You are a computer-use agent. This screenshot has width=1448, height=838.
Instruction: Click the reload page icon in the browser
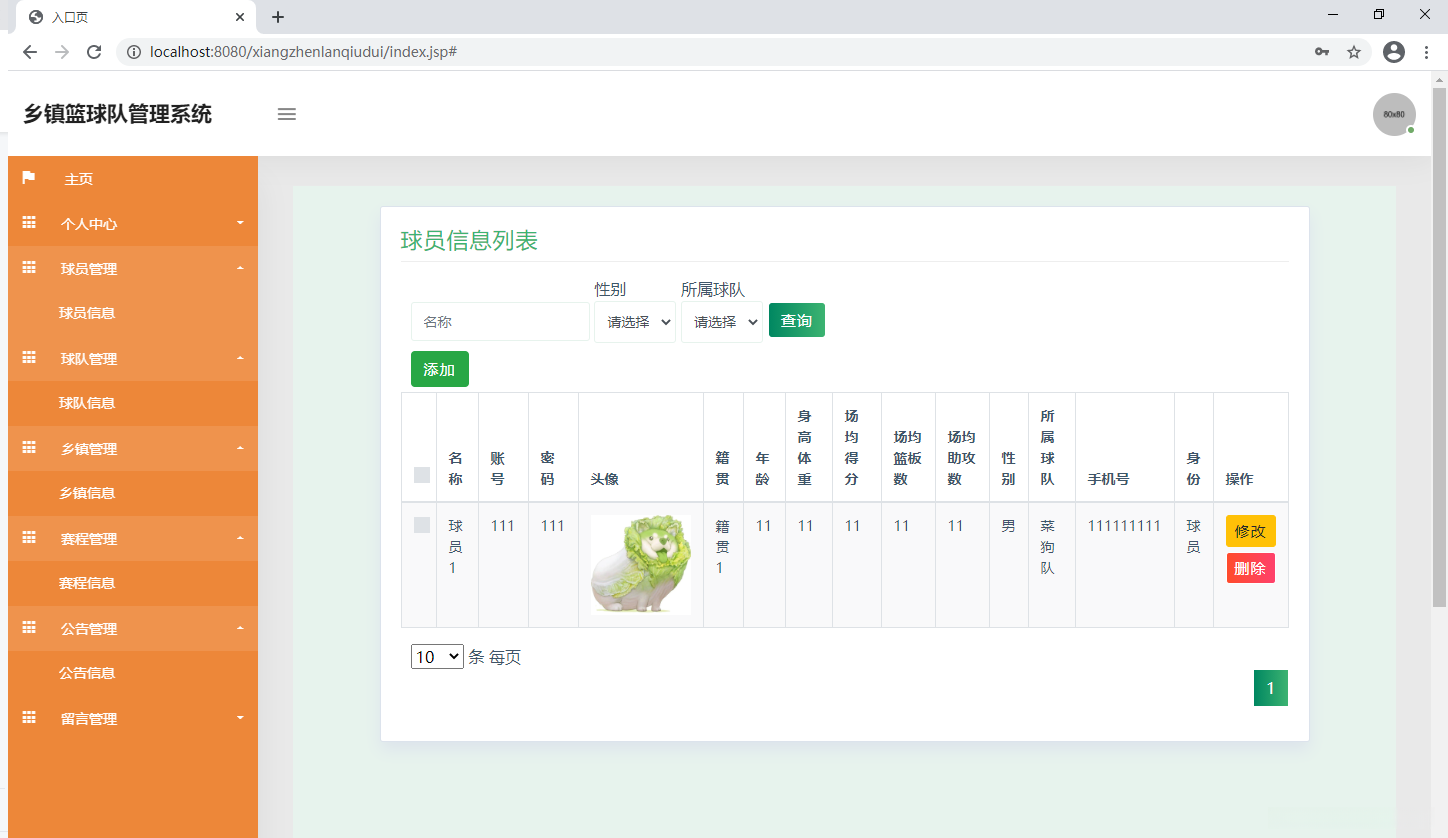pos(93,51)
